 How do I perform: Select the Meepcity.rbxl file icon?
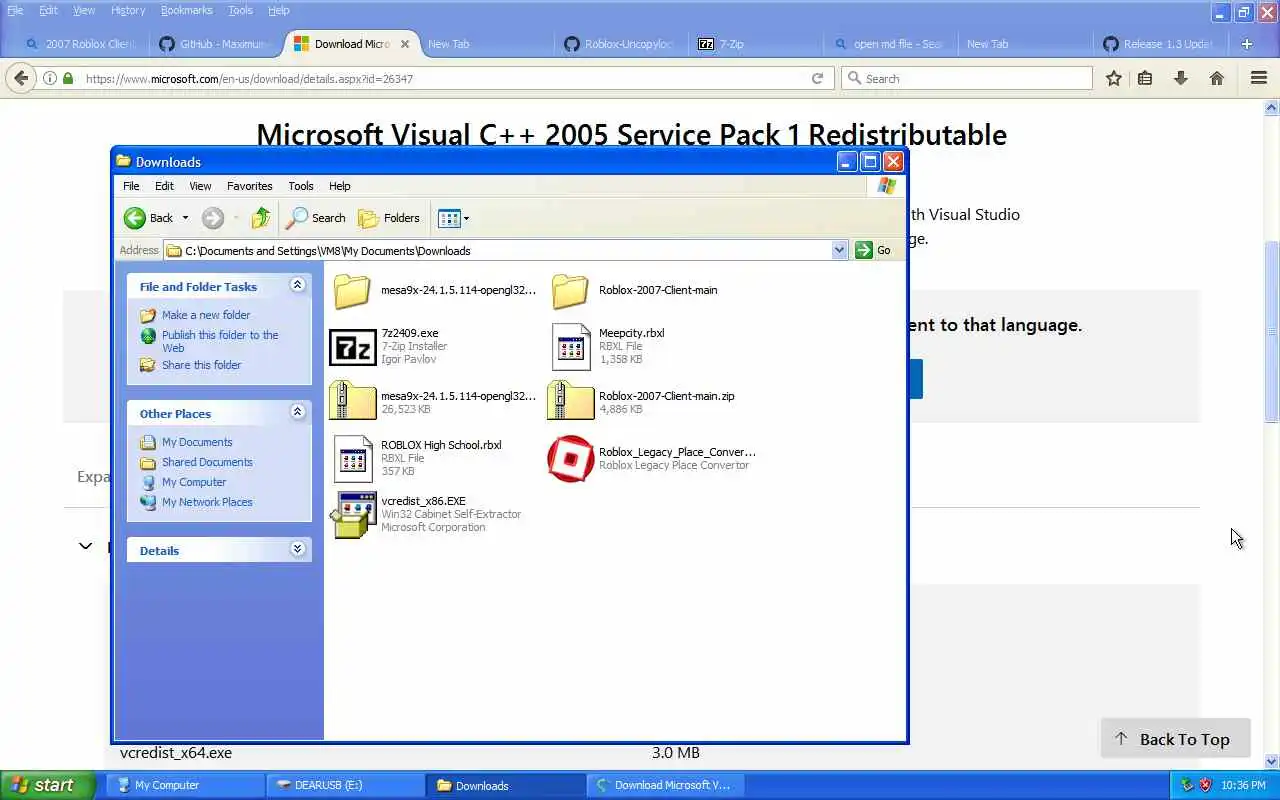[x=571, y=346]
